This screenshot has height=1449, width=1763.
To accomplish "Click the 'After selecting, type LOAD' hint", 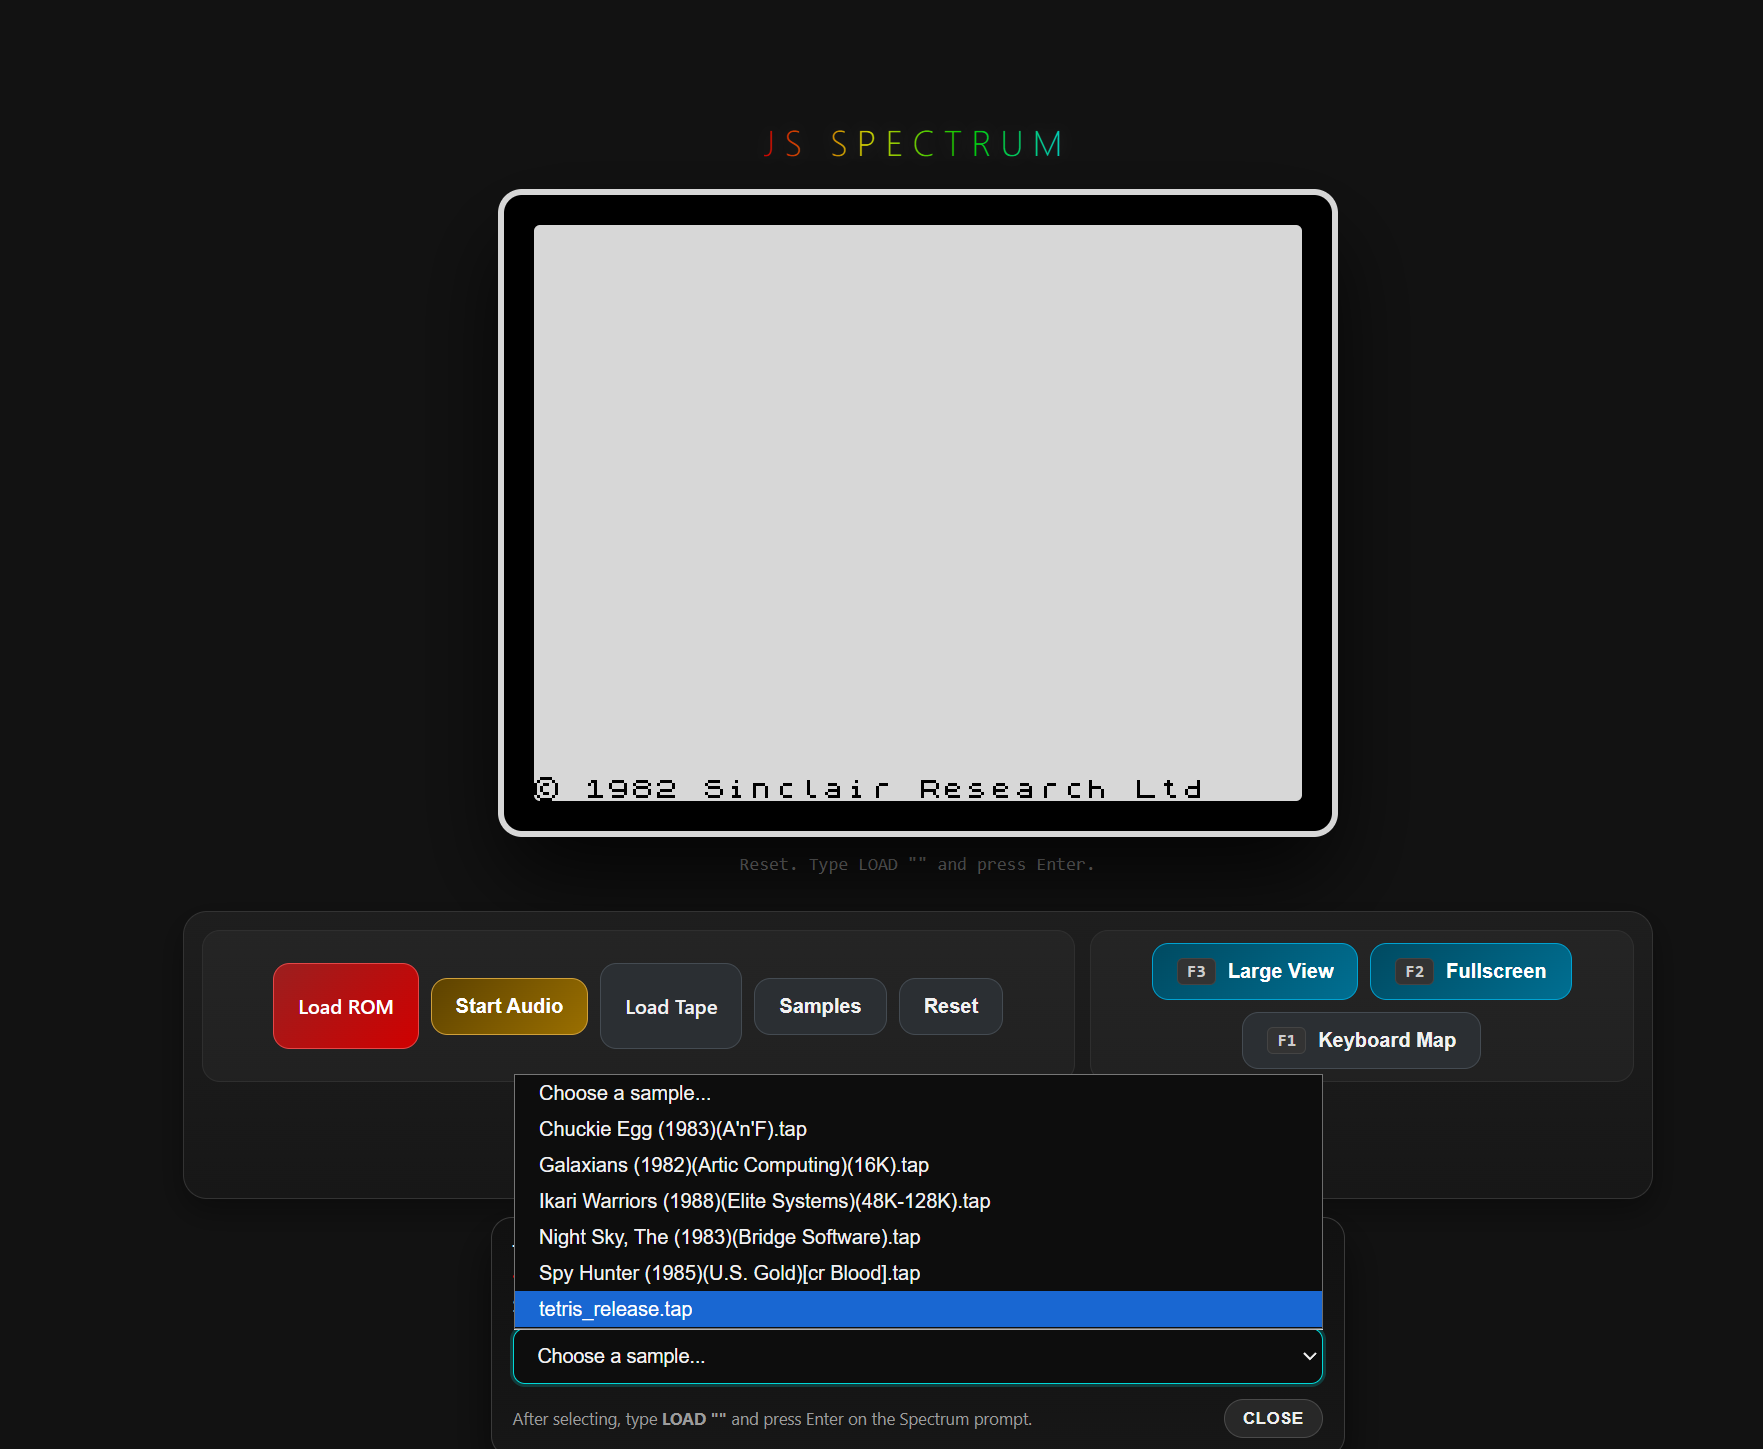I will [772, 1419].
